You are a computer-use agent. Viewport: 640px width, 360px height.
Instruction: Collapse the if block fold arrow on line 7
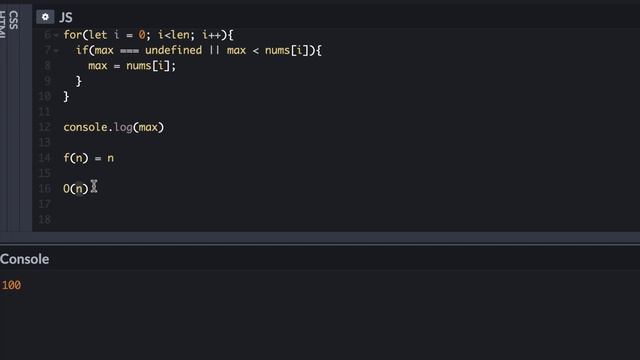click(56, 51)
